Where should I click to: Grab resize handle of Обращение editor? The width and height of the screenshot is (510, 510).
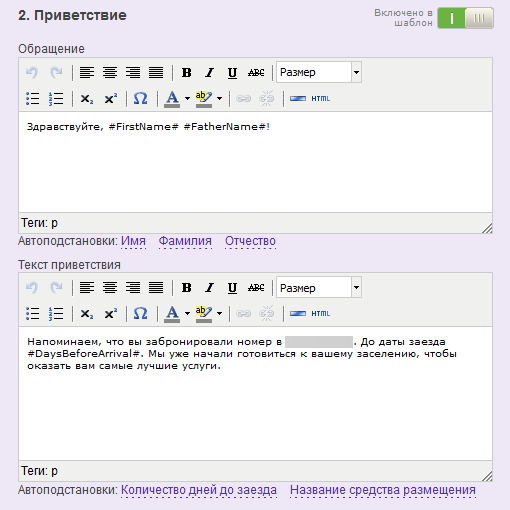[x=487, y=228]
